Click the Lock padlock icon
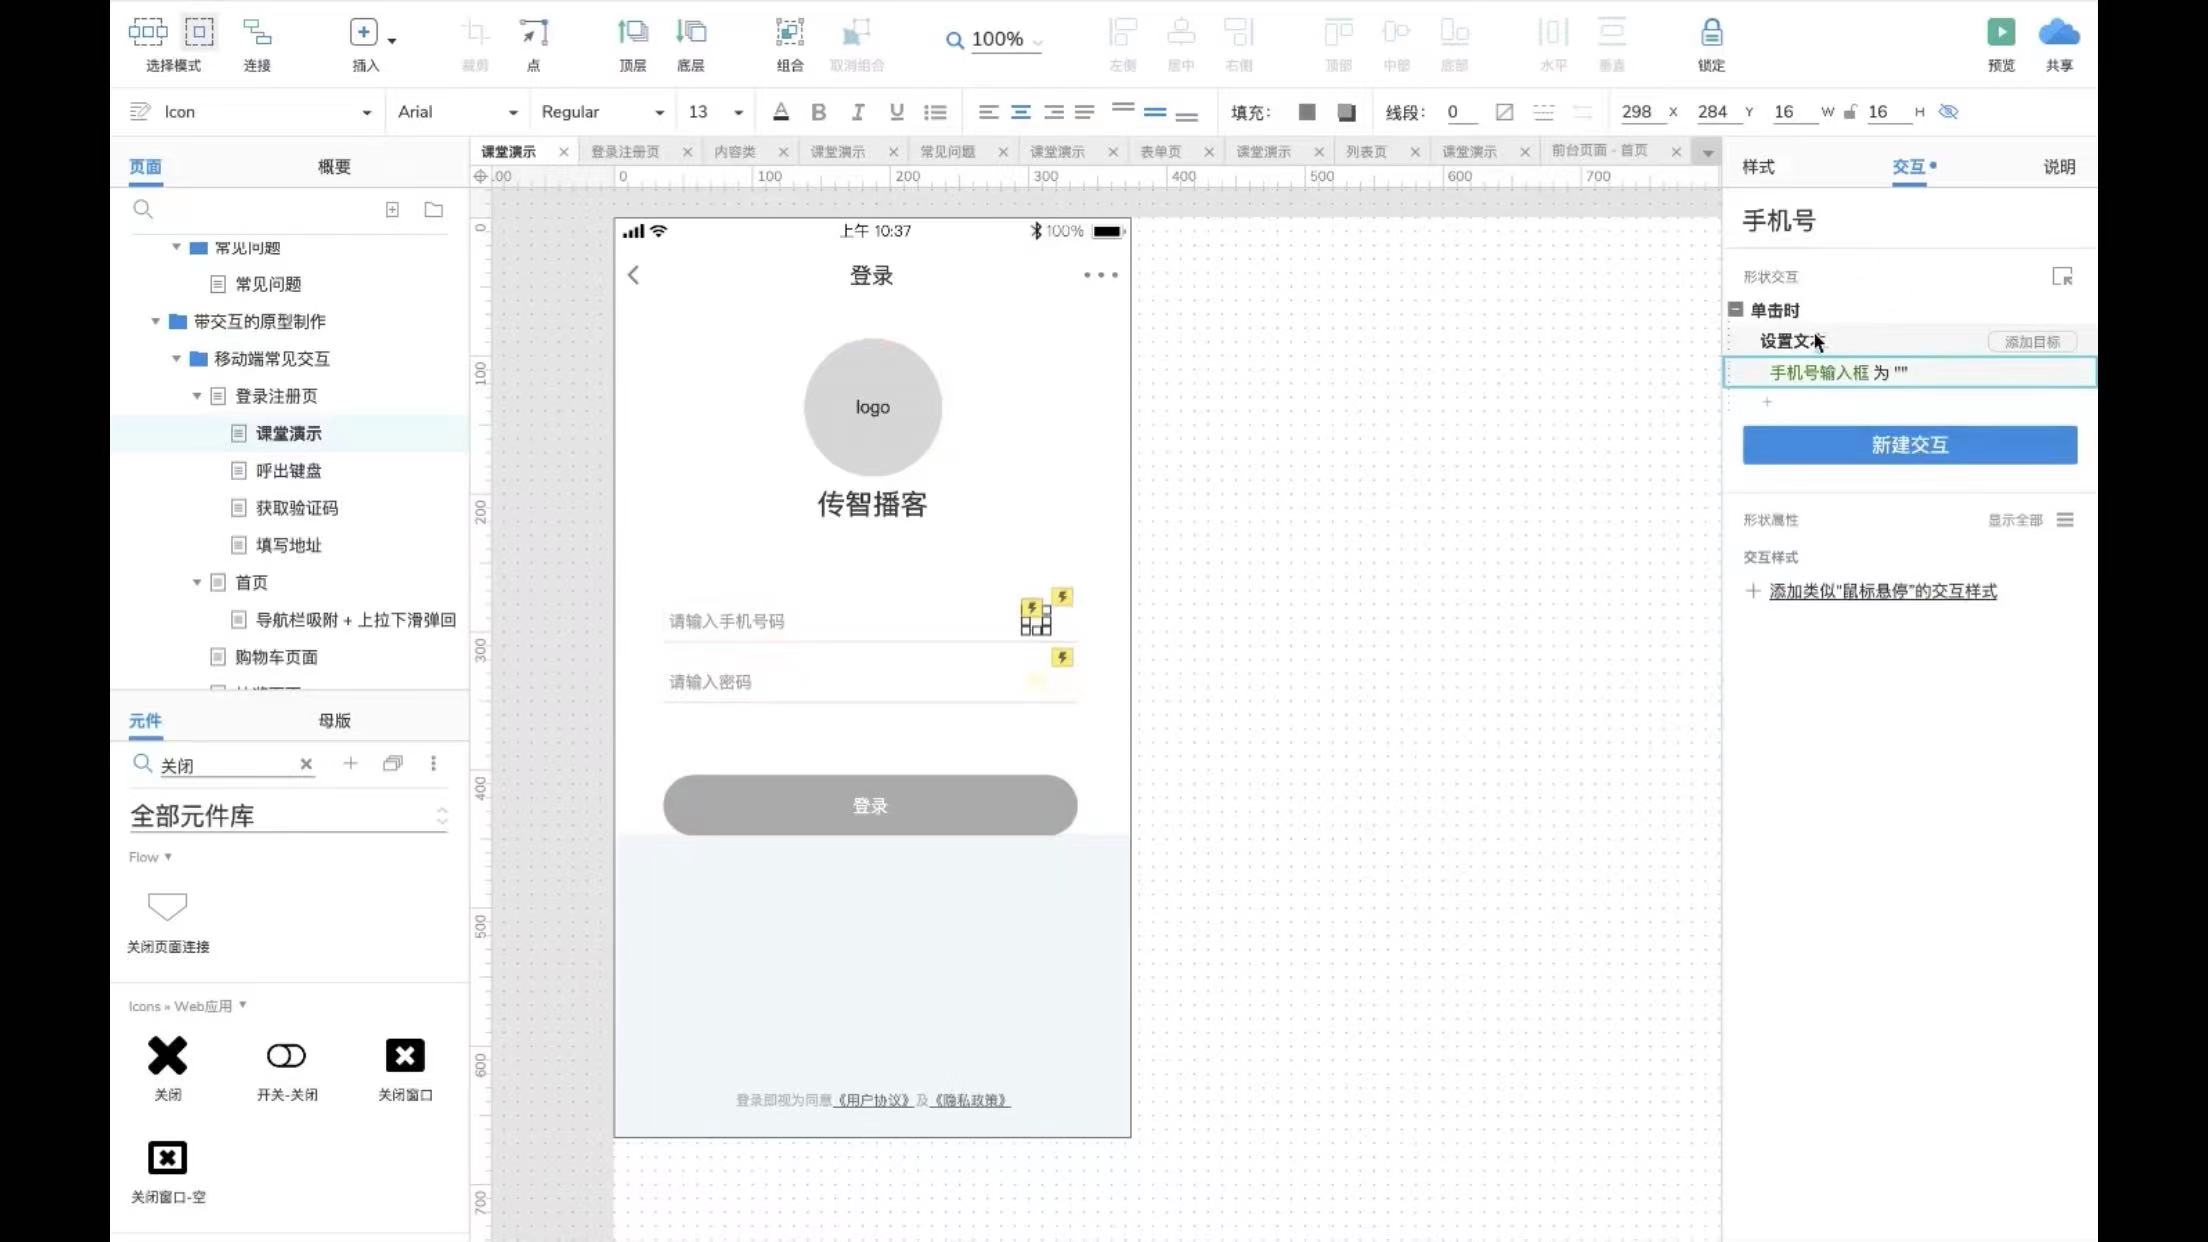The width and height of the screenshot is (2208, 1242). pos(1711,33)
